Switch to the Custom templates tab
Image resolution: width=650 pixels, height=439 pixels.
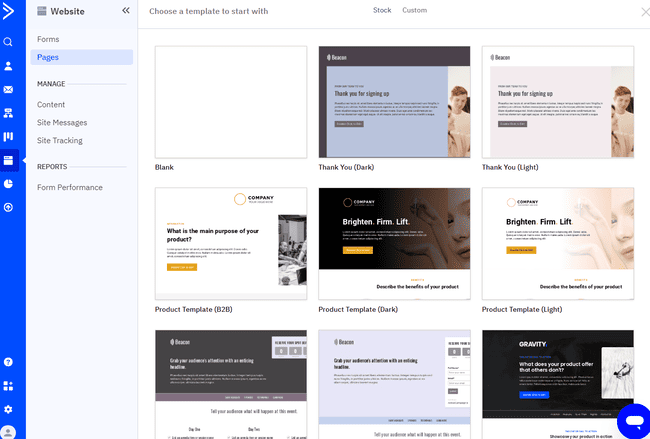click(414, 10)
